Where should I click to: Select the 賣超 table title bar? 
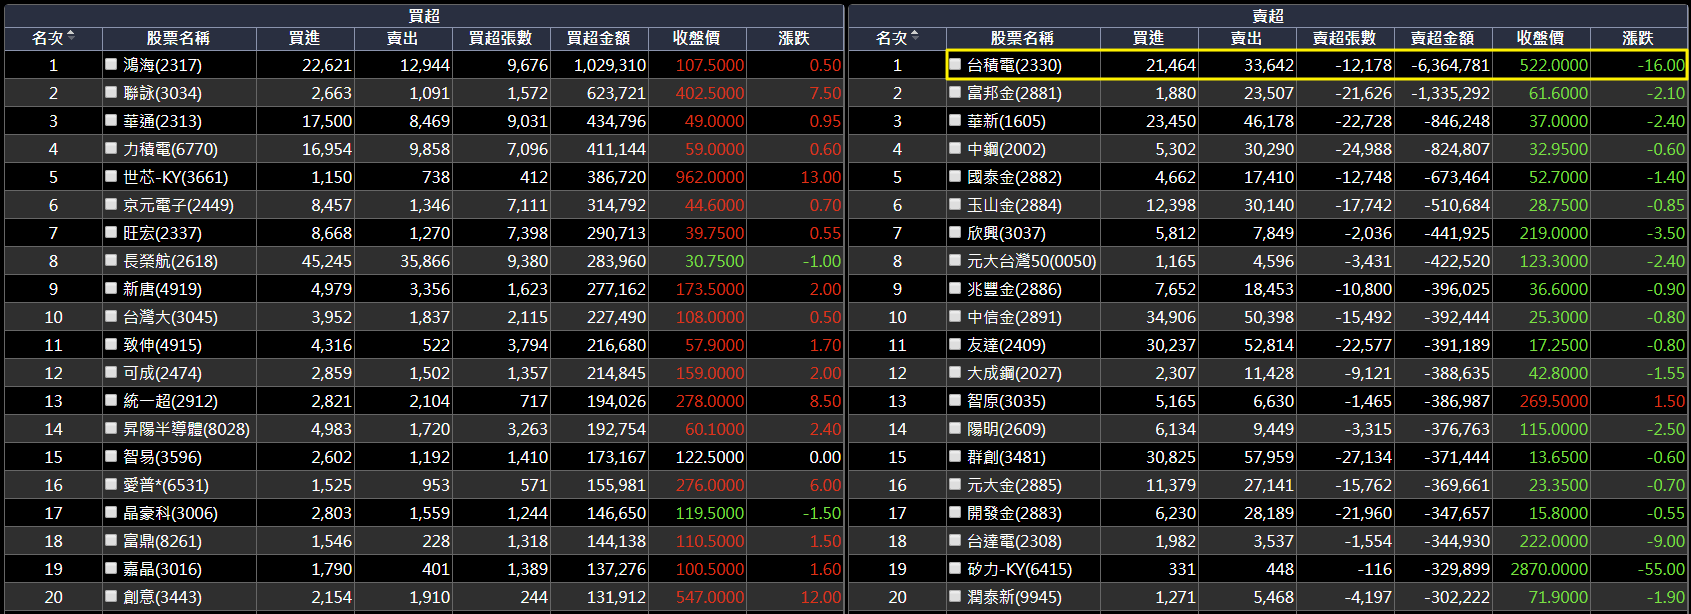tap(1268, 16)
